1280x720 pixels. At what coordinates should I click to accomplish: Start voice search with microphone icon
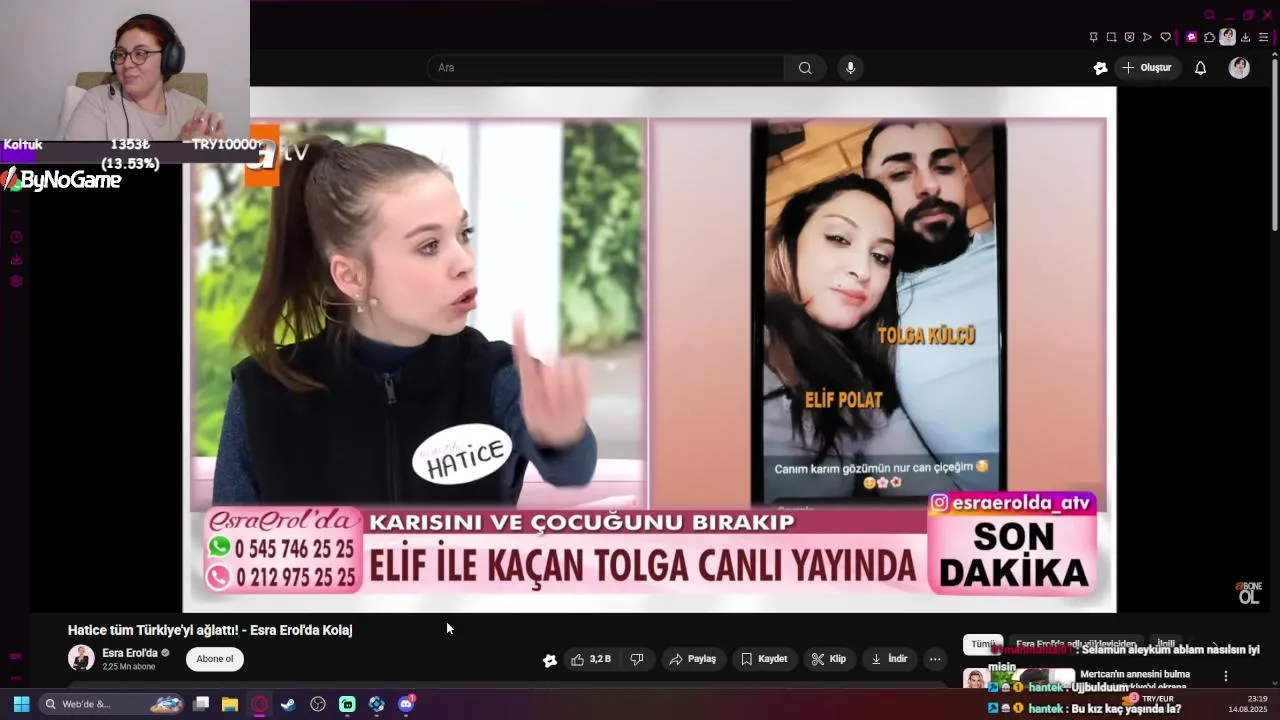point(850,68)
